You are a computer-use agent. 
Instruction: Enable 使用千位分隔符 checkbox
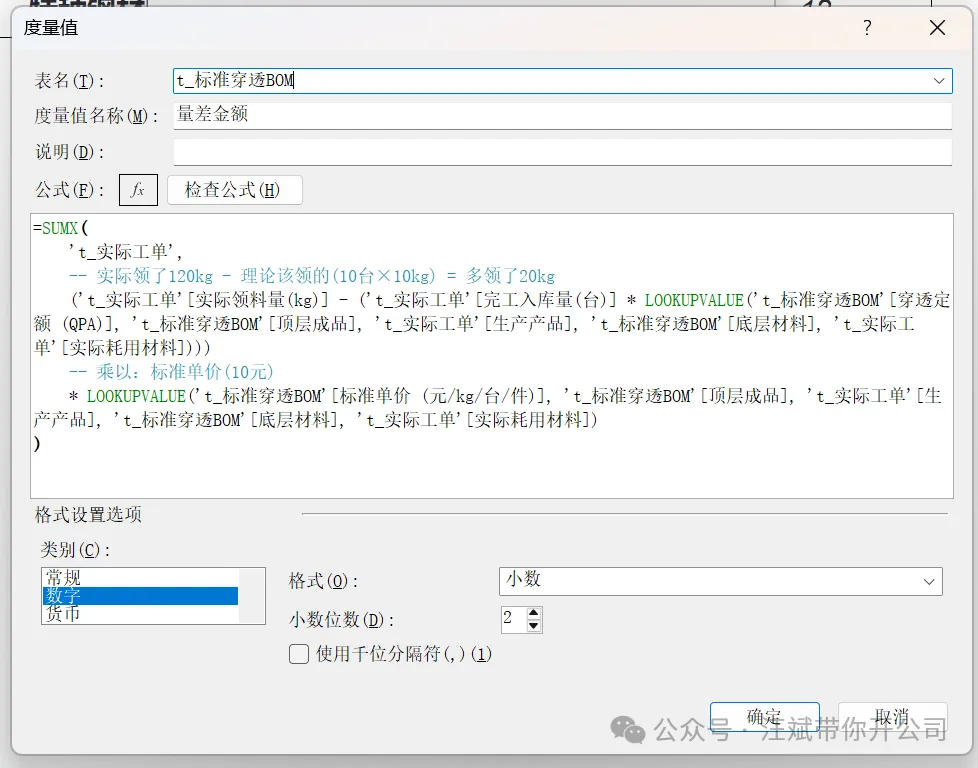[299, 654]
